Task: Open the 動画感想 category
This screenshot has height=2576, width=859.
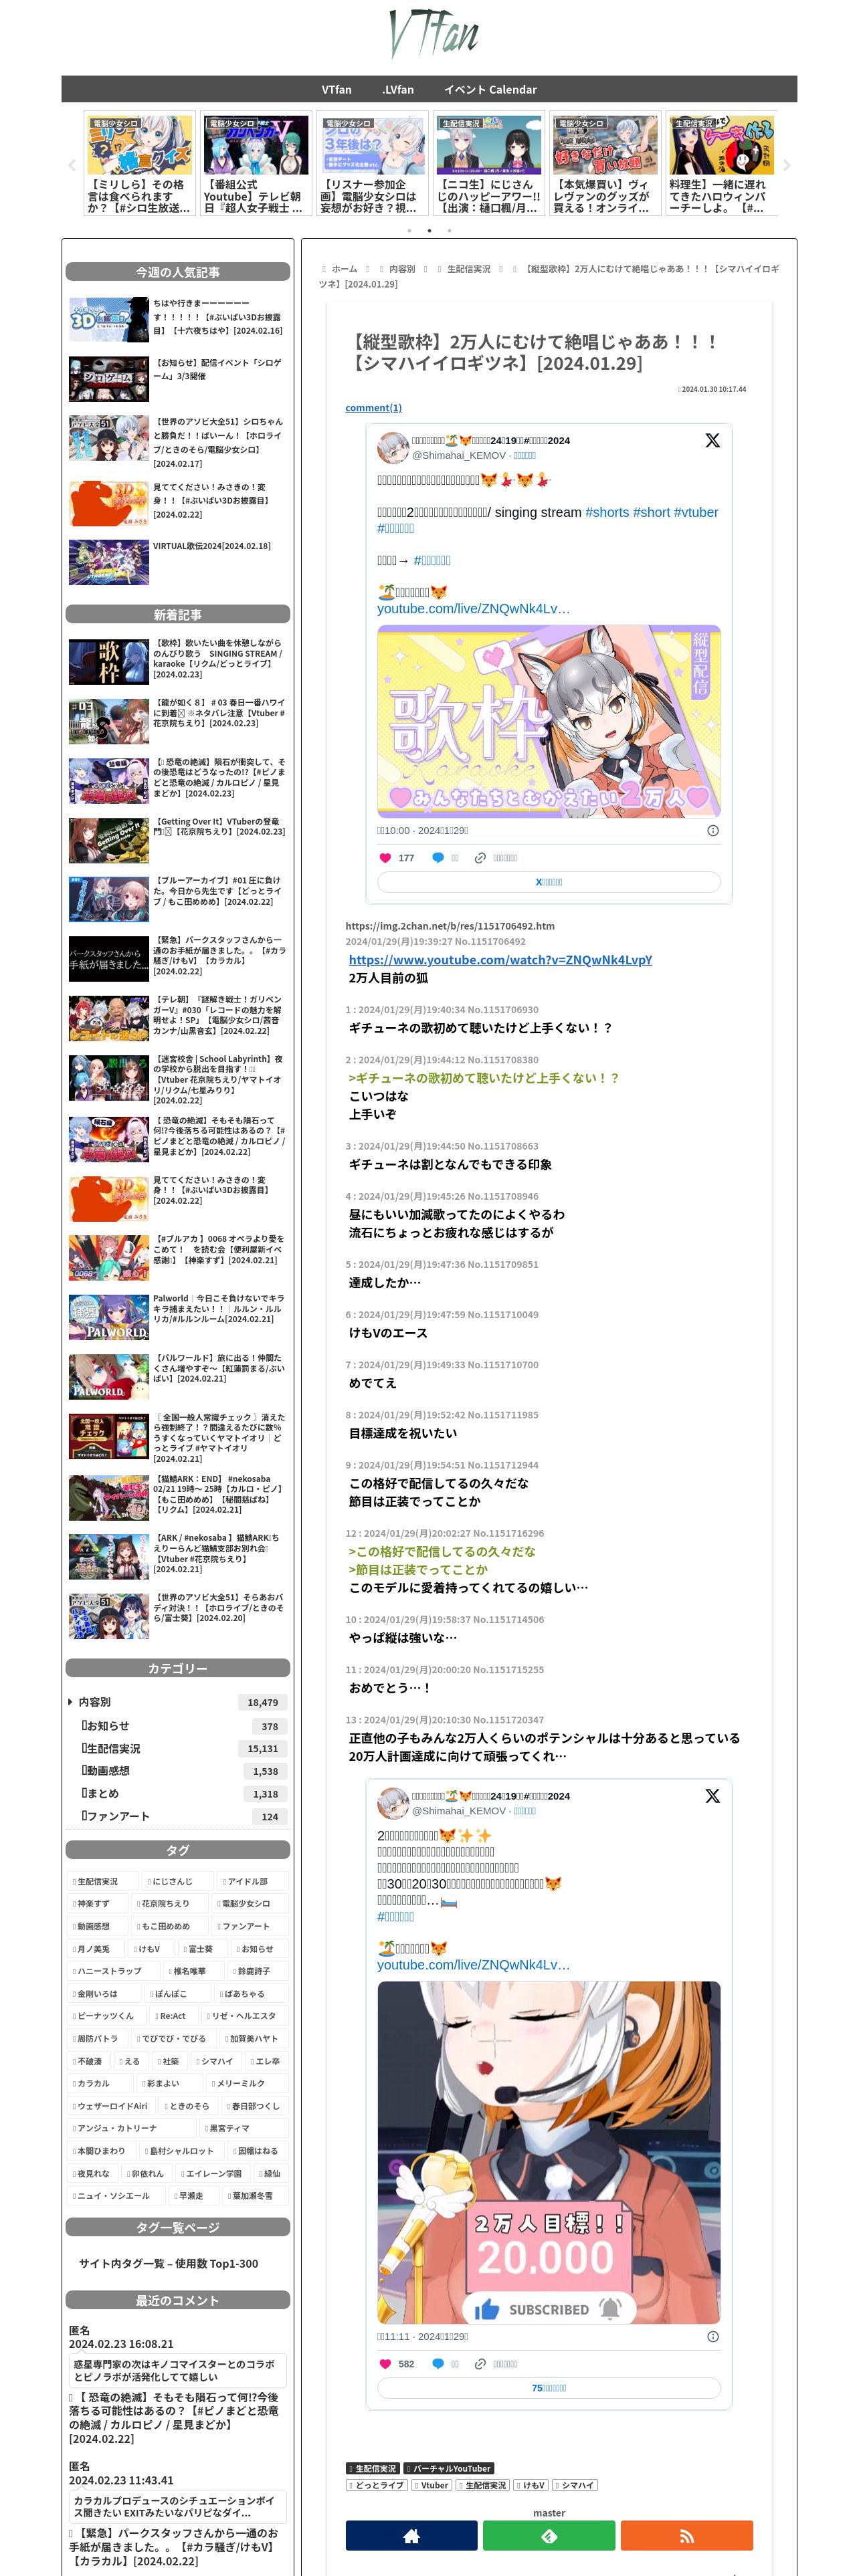Action: tap(106, 1770)
